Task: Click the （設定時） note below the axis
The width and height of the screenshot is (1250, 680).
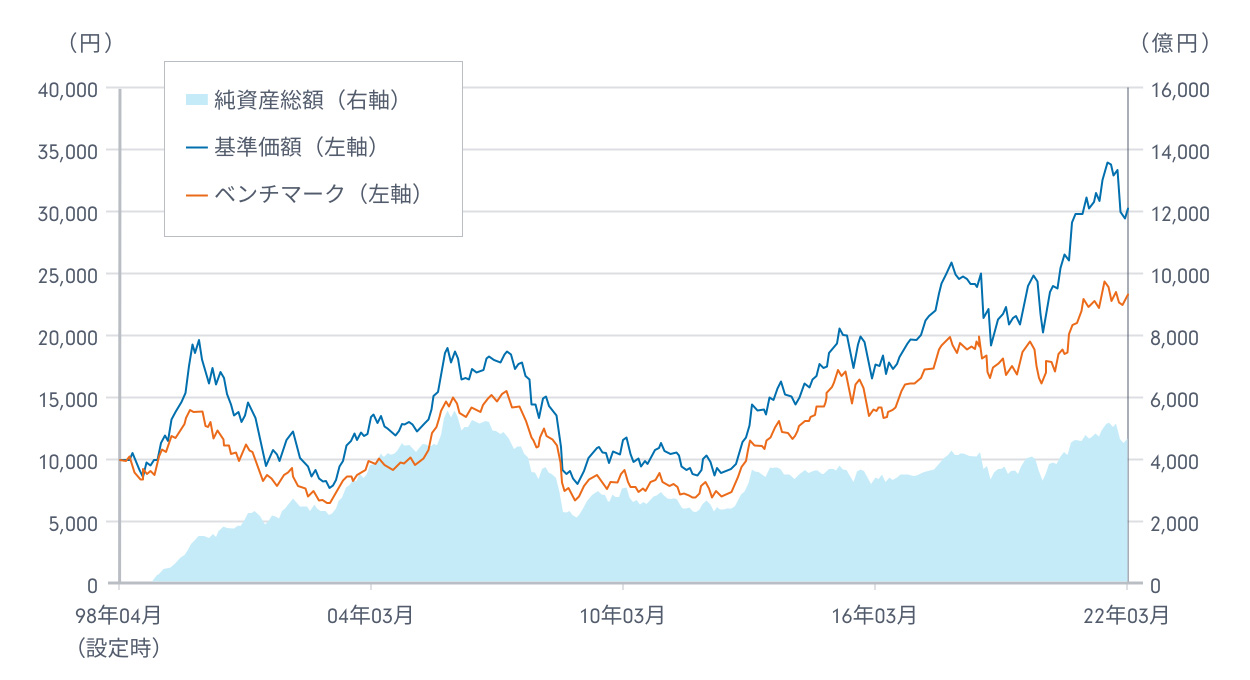Action: (119, 648)
